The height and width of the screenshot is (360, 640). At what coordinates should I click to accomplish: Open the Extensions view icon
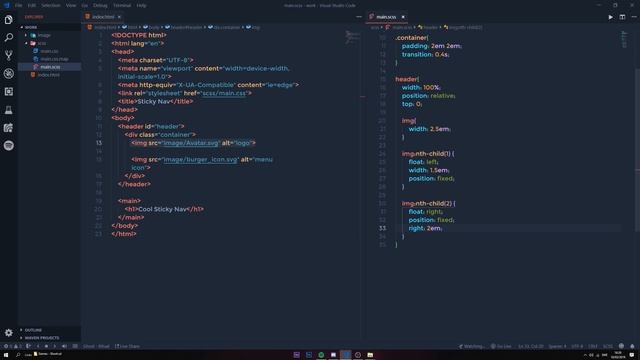(x=9, y=91)
